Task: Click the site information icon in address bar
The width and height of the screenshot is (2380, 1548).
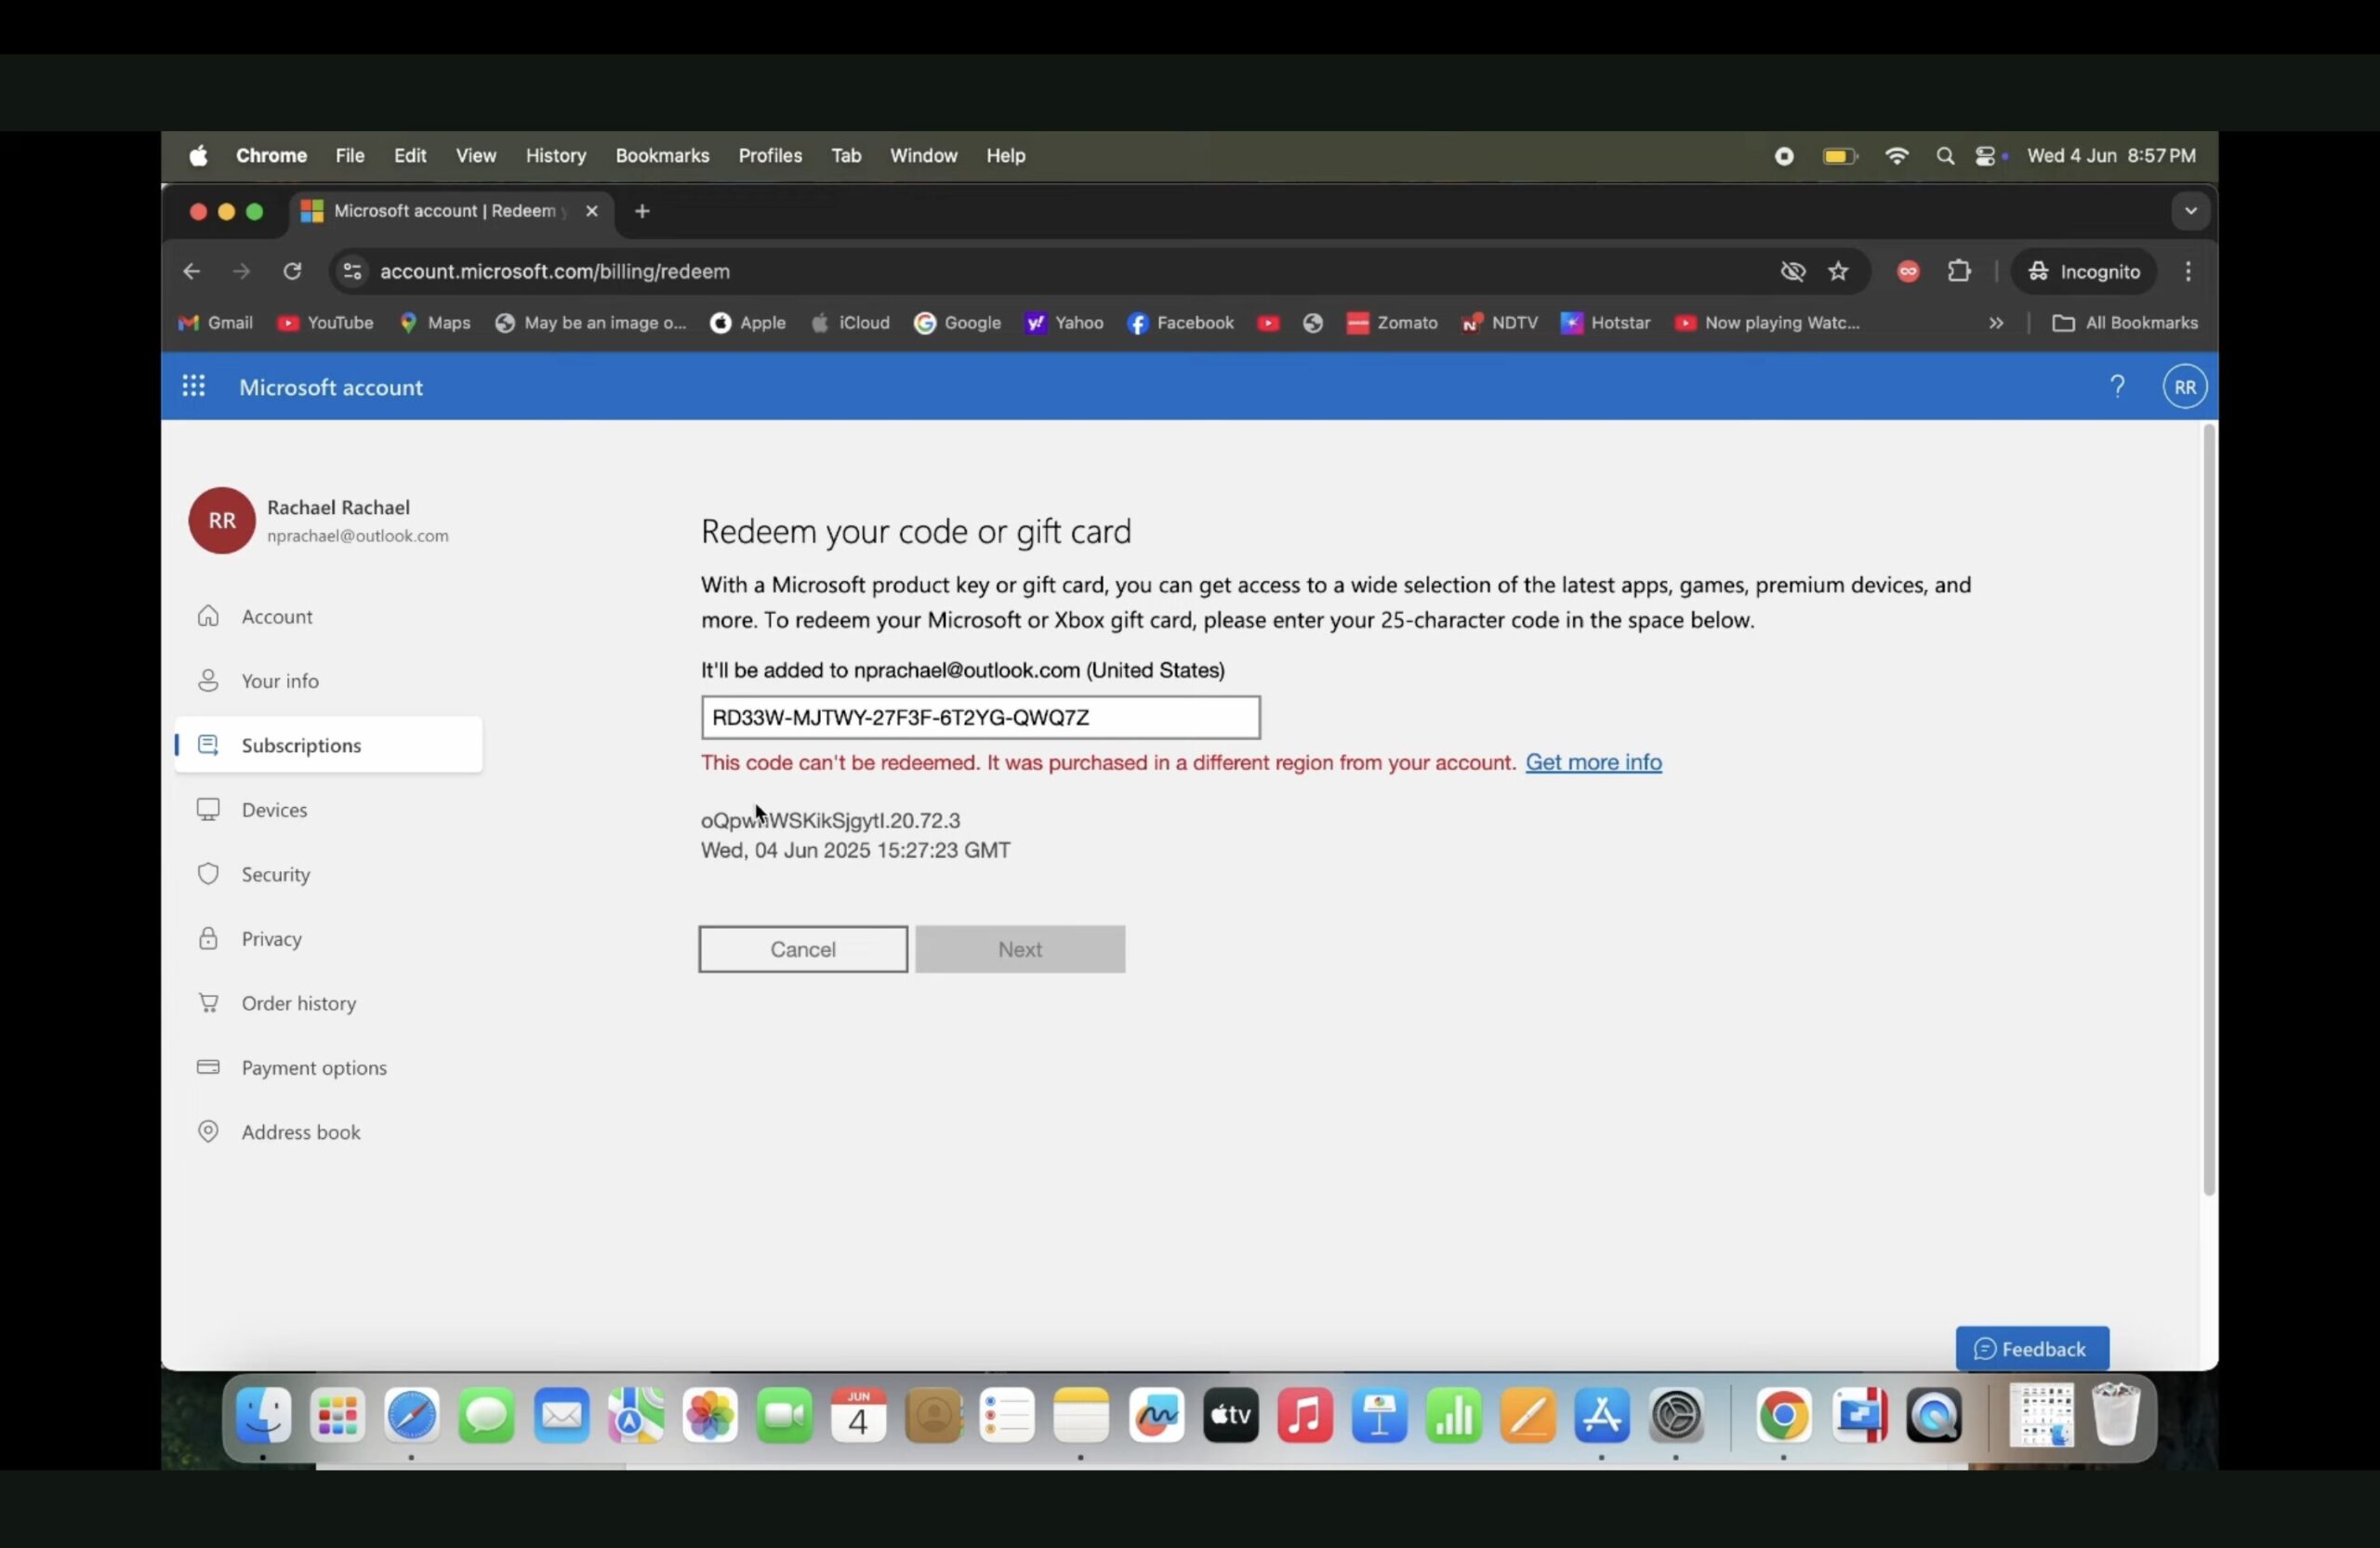Action: pos(352,272)
